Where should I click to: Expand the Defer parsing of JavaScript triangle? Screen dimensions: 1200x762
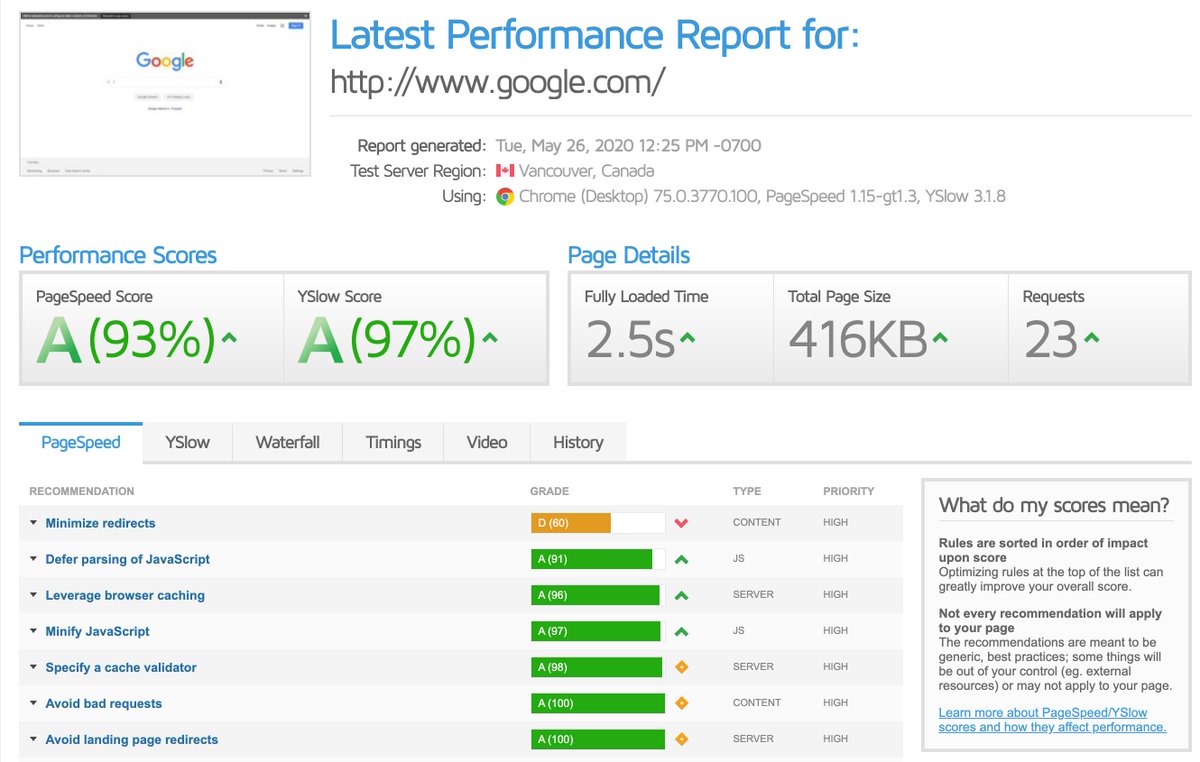pos(33,559)
